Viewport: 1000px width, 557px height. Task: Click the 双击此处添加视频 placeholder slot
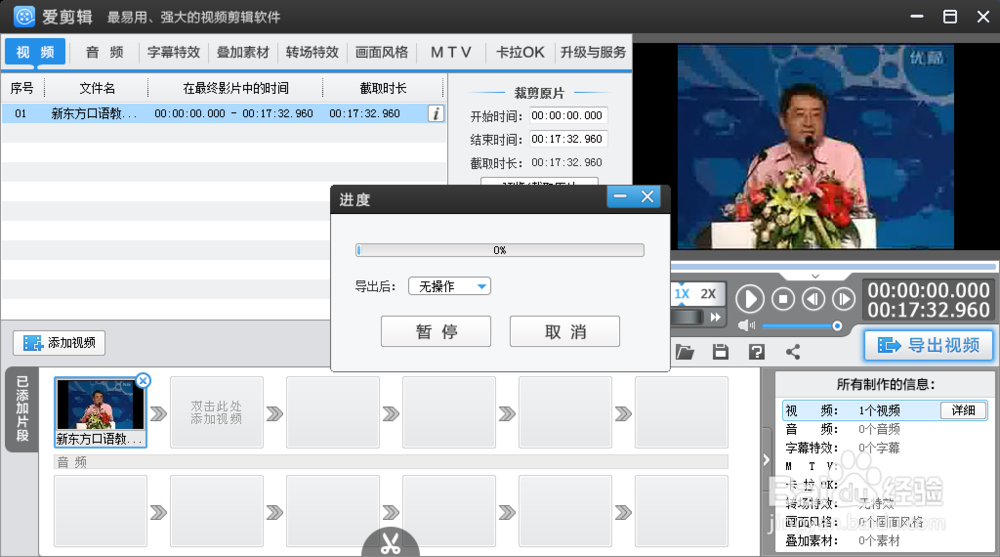217,412
